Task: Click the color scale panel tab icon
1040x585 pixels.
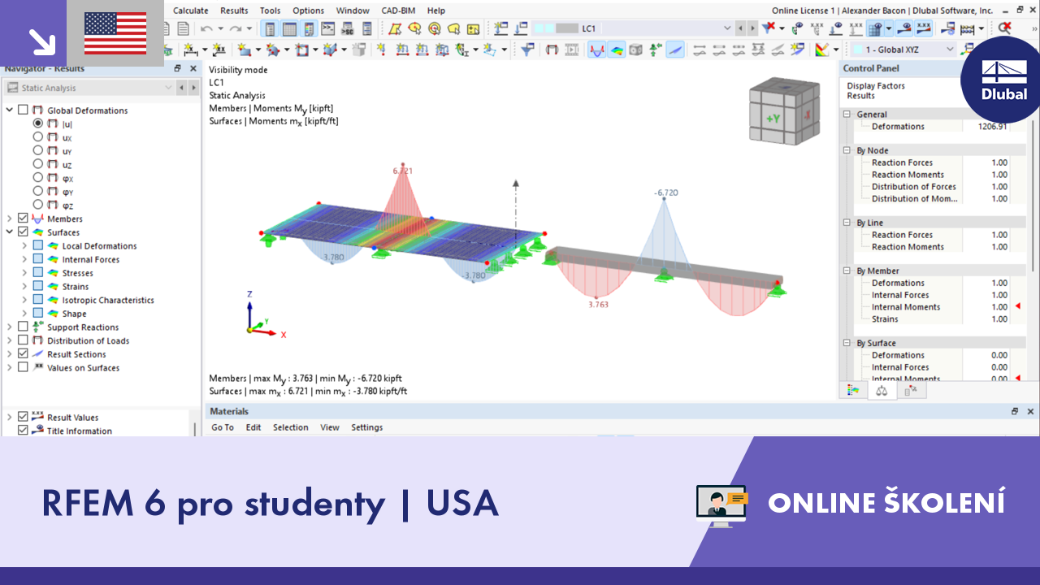Action: click(853, 391)
